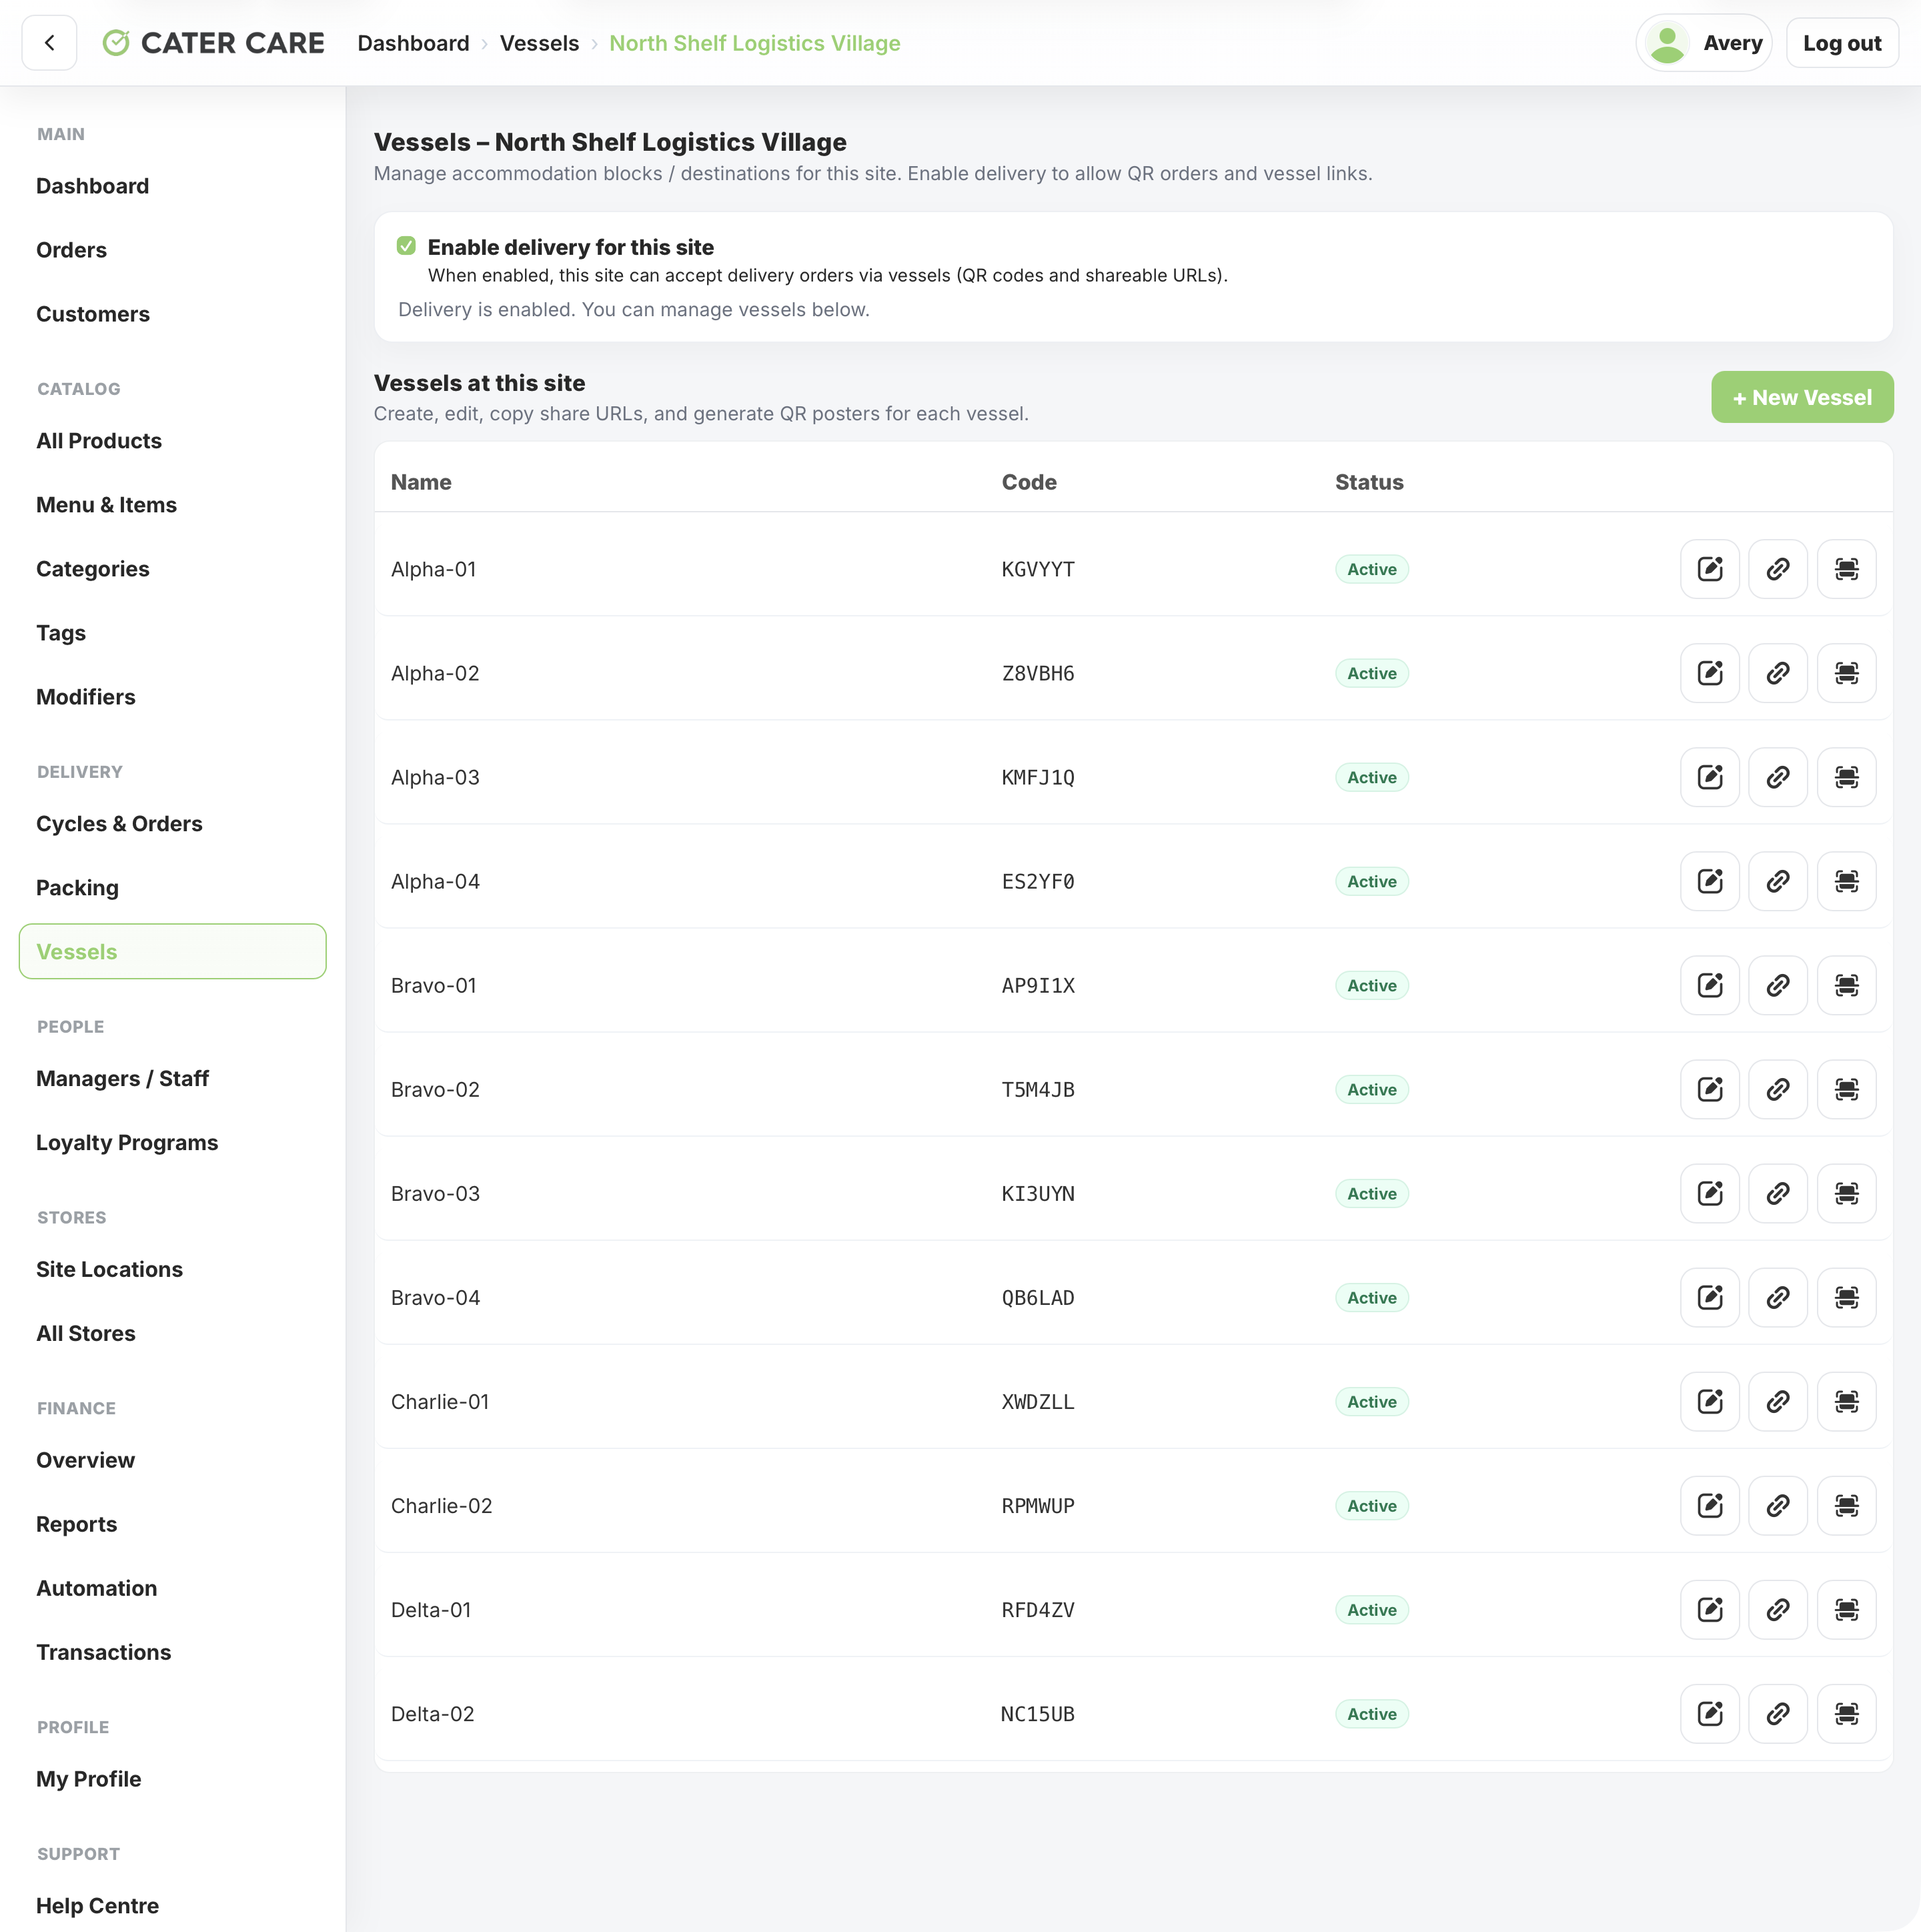Click the code KGVYYT
The image size is (1921, 1932).
pos(1038,569)
